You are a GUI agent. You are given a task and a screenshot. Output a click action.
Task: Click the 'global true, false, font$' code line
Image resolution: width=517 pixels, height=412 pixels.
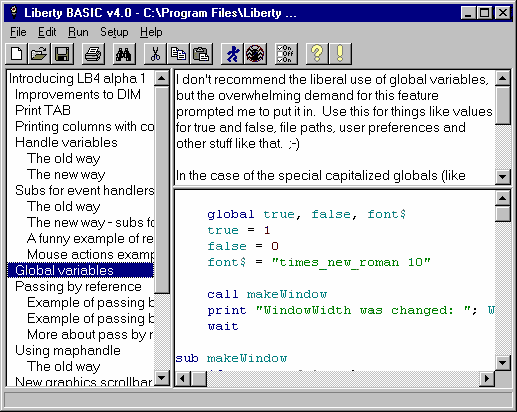point(306,214)
